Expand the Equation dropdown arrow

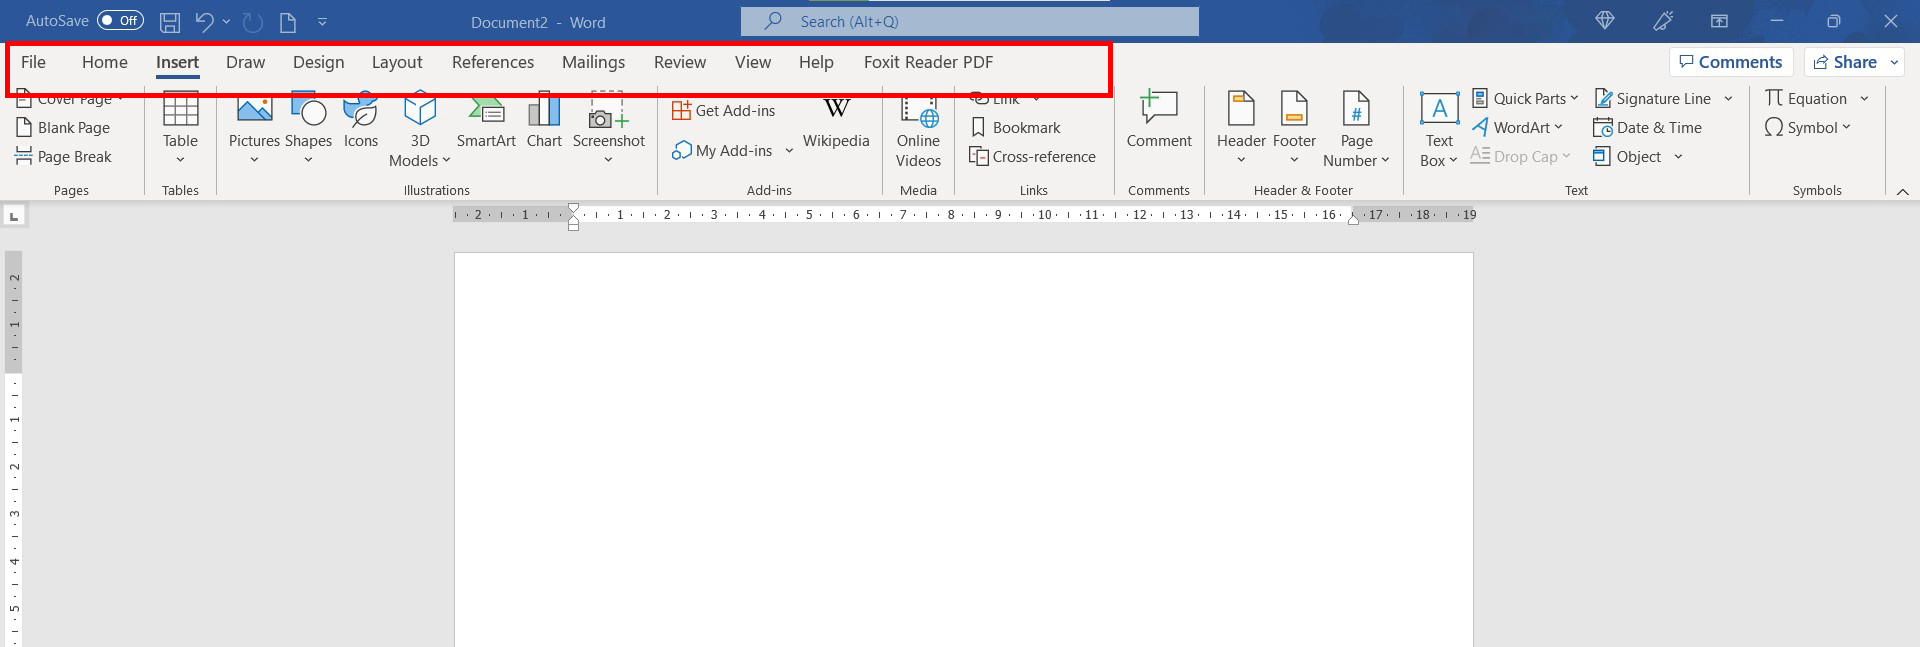(1864, 98)
